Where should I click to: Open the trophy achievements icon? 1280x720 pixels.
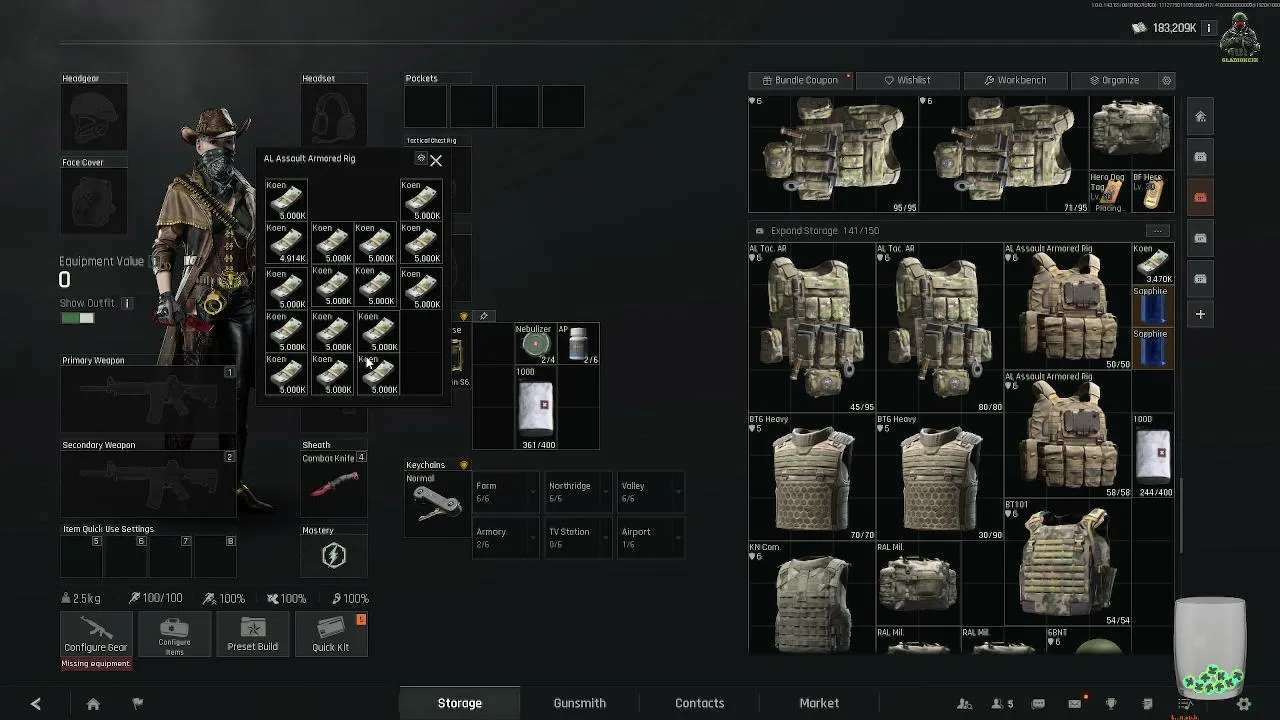(1111, 704)
